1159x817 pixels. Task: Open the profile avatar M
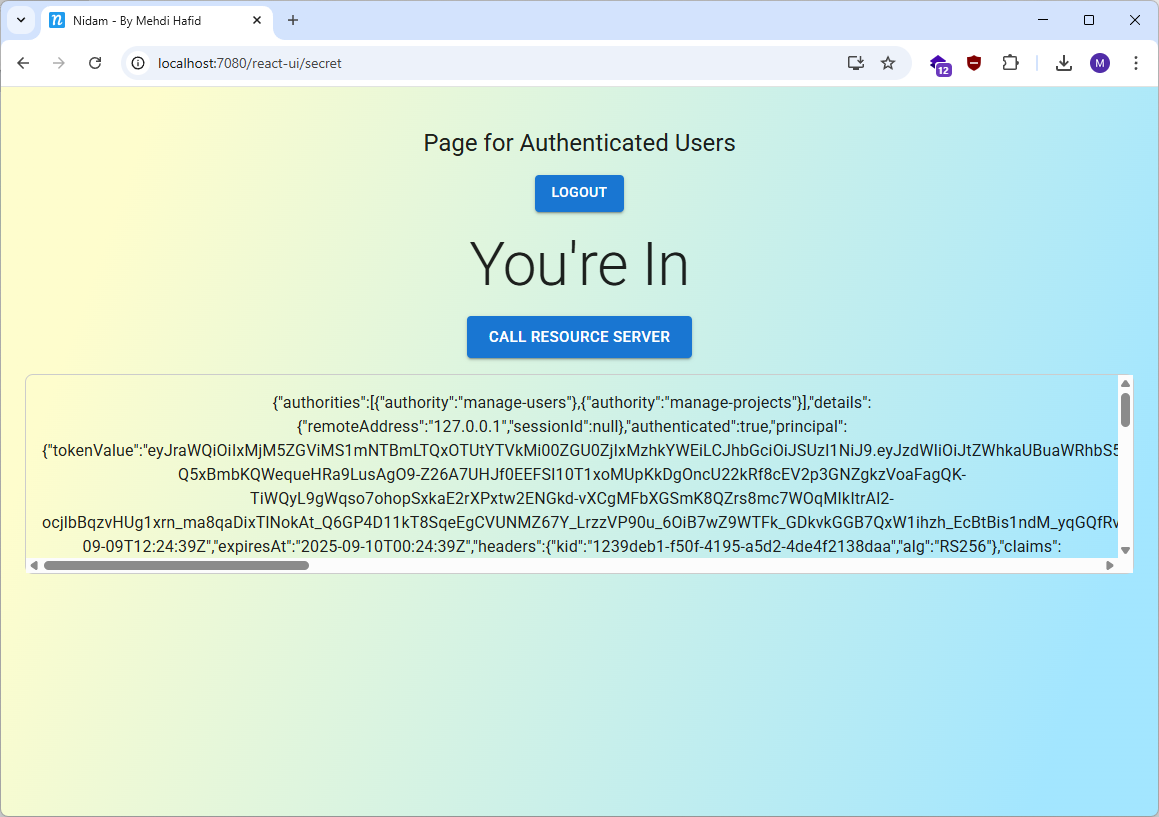point(1100,63)
